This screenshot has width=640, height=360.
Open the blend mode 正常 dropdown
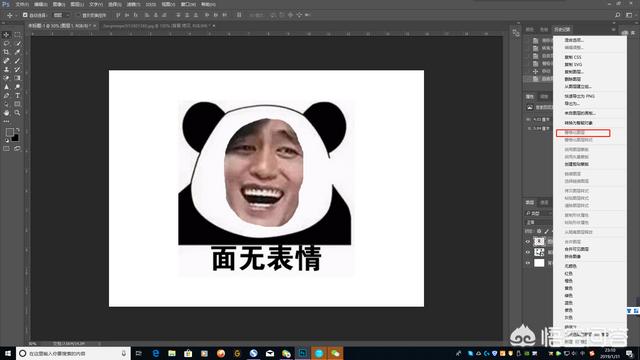click(x=538, y=222)
